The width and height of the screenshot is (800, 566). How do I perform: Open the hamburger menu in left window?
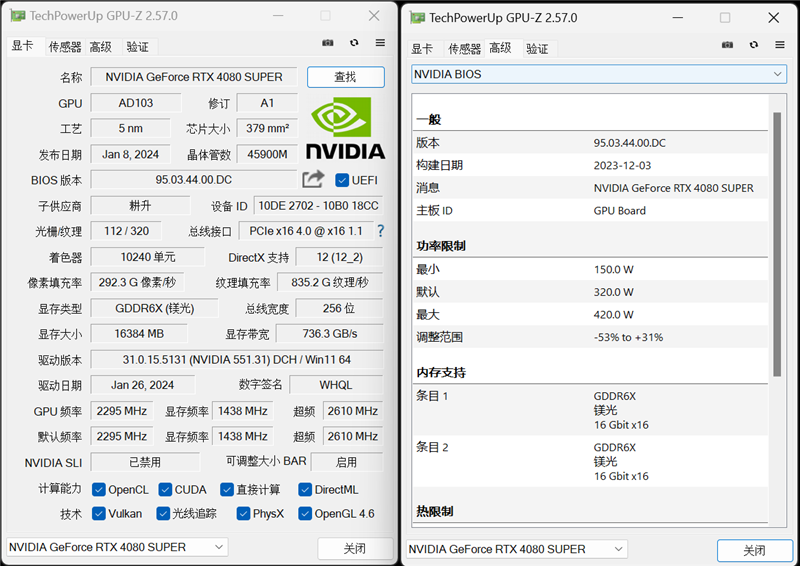(380, 43)
